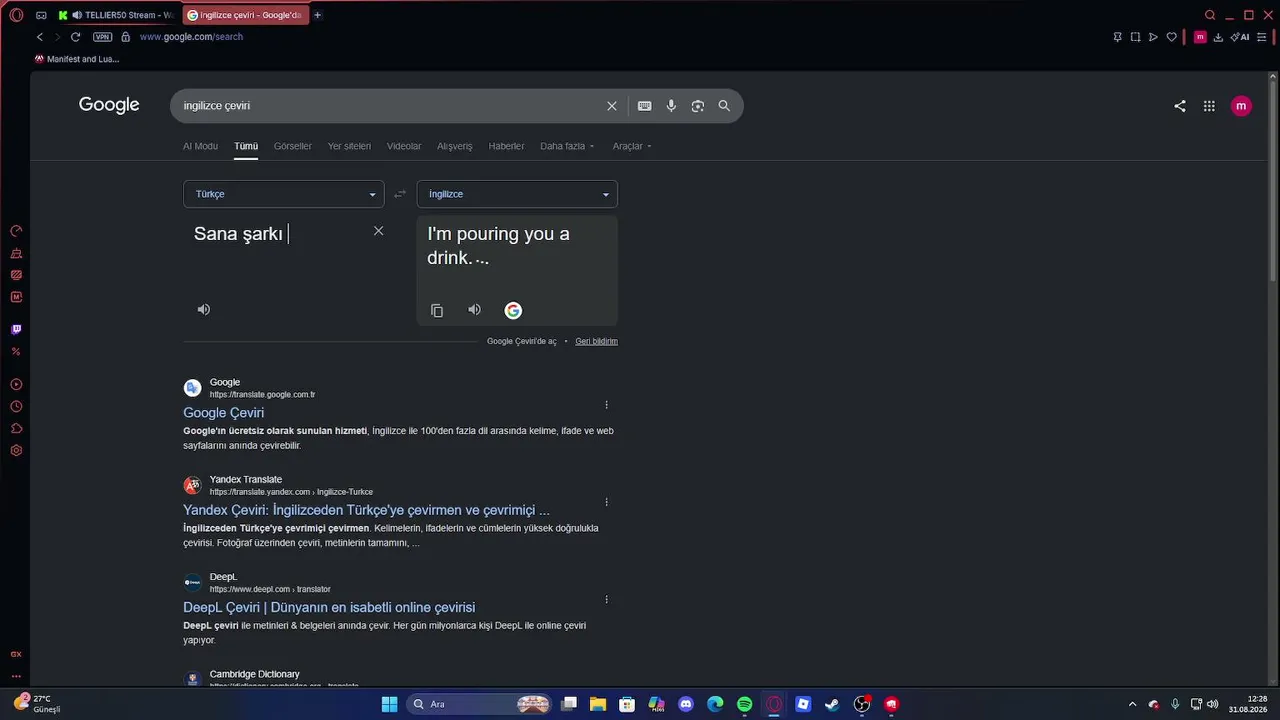Open the İngilizce target language dropdown
This screenshot has width=1280, height=720.
pyautogui.click(x=517, y=194)
